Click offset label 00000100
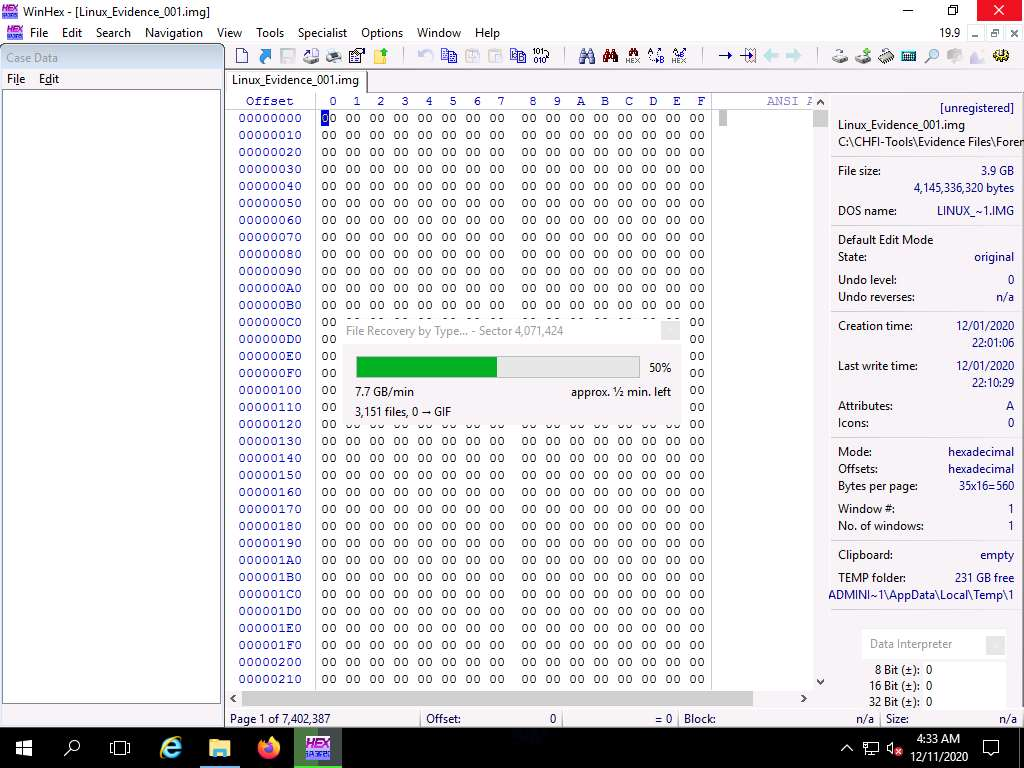Viewport: 1024px width, 768px height. (x=270, y=390)
